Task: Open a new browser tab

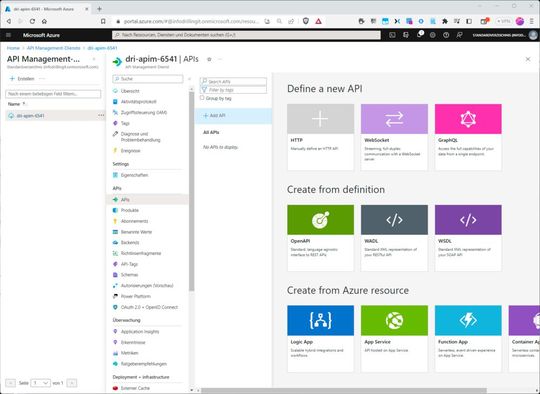Action: [99, 9]
